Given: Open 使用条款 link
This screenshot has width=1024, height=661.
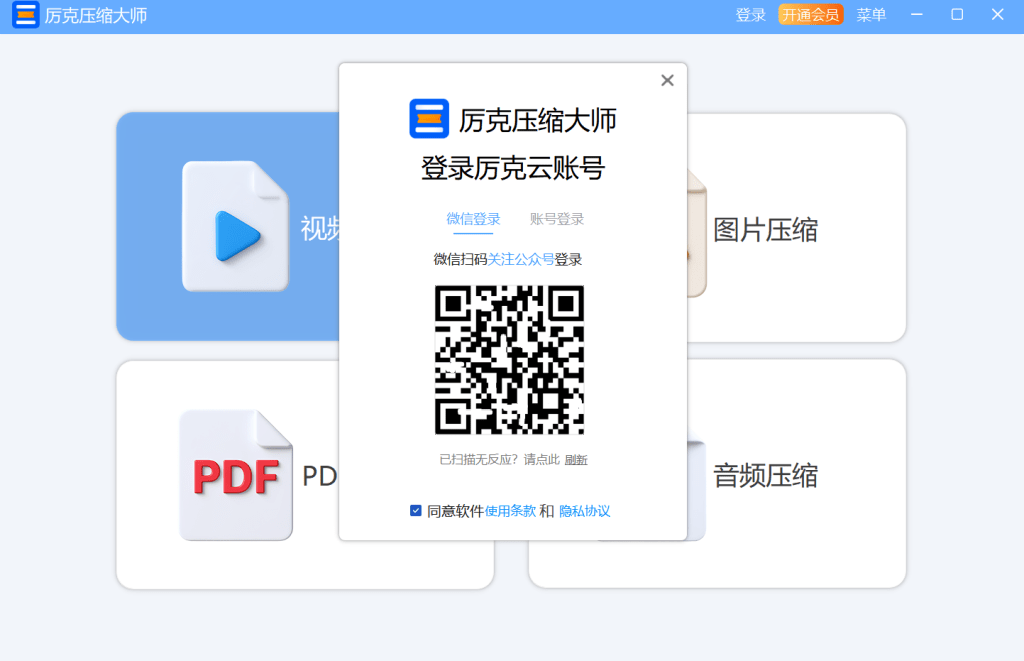Looking at the screenshot, I should point(510,511).
